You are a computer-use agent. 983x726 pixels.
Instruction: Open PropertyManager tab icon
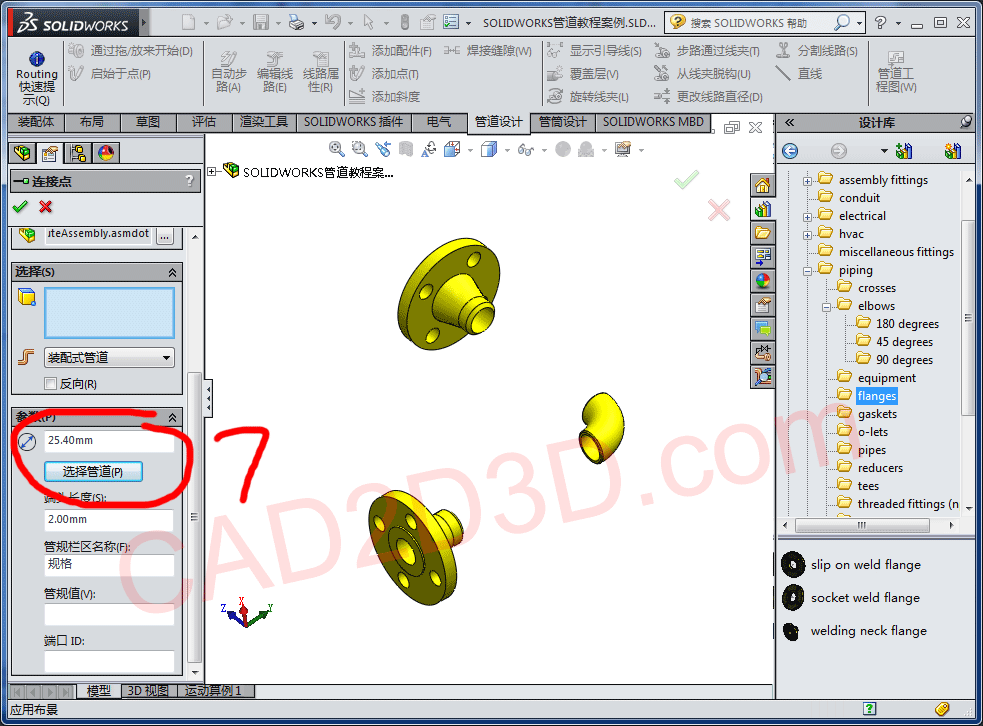(50, 153)
